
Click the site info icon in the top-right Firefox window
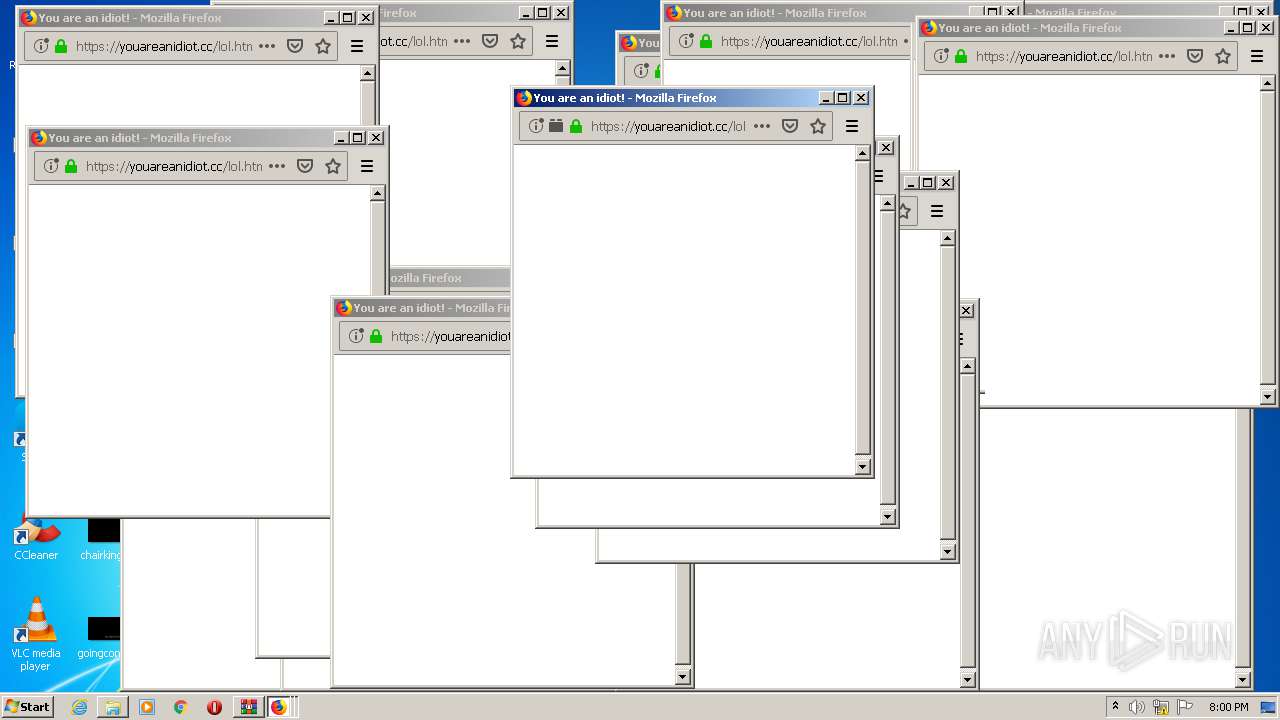pyautogui.click(x=941, y=56)
